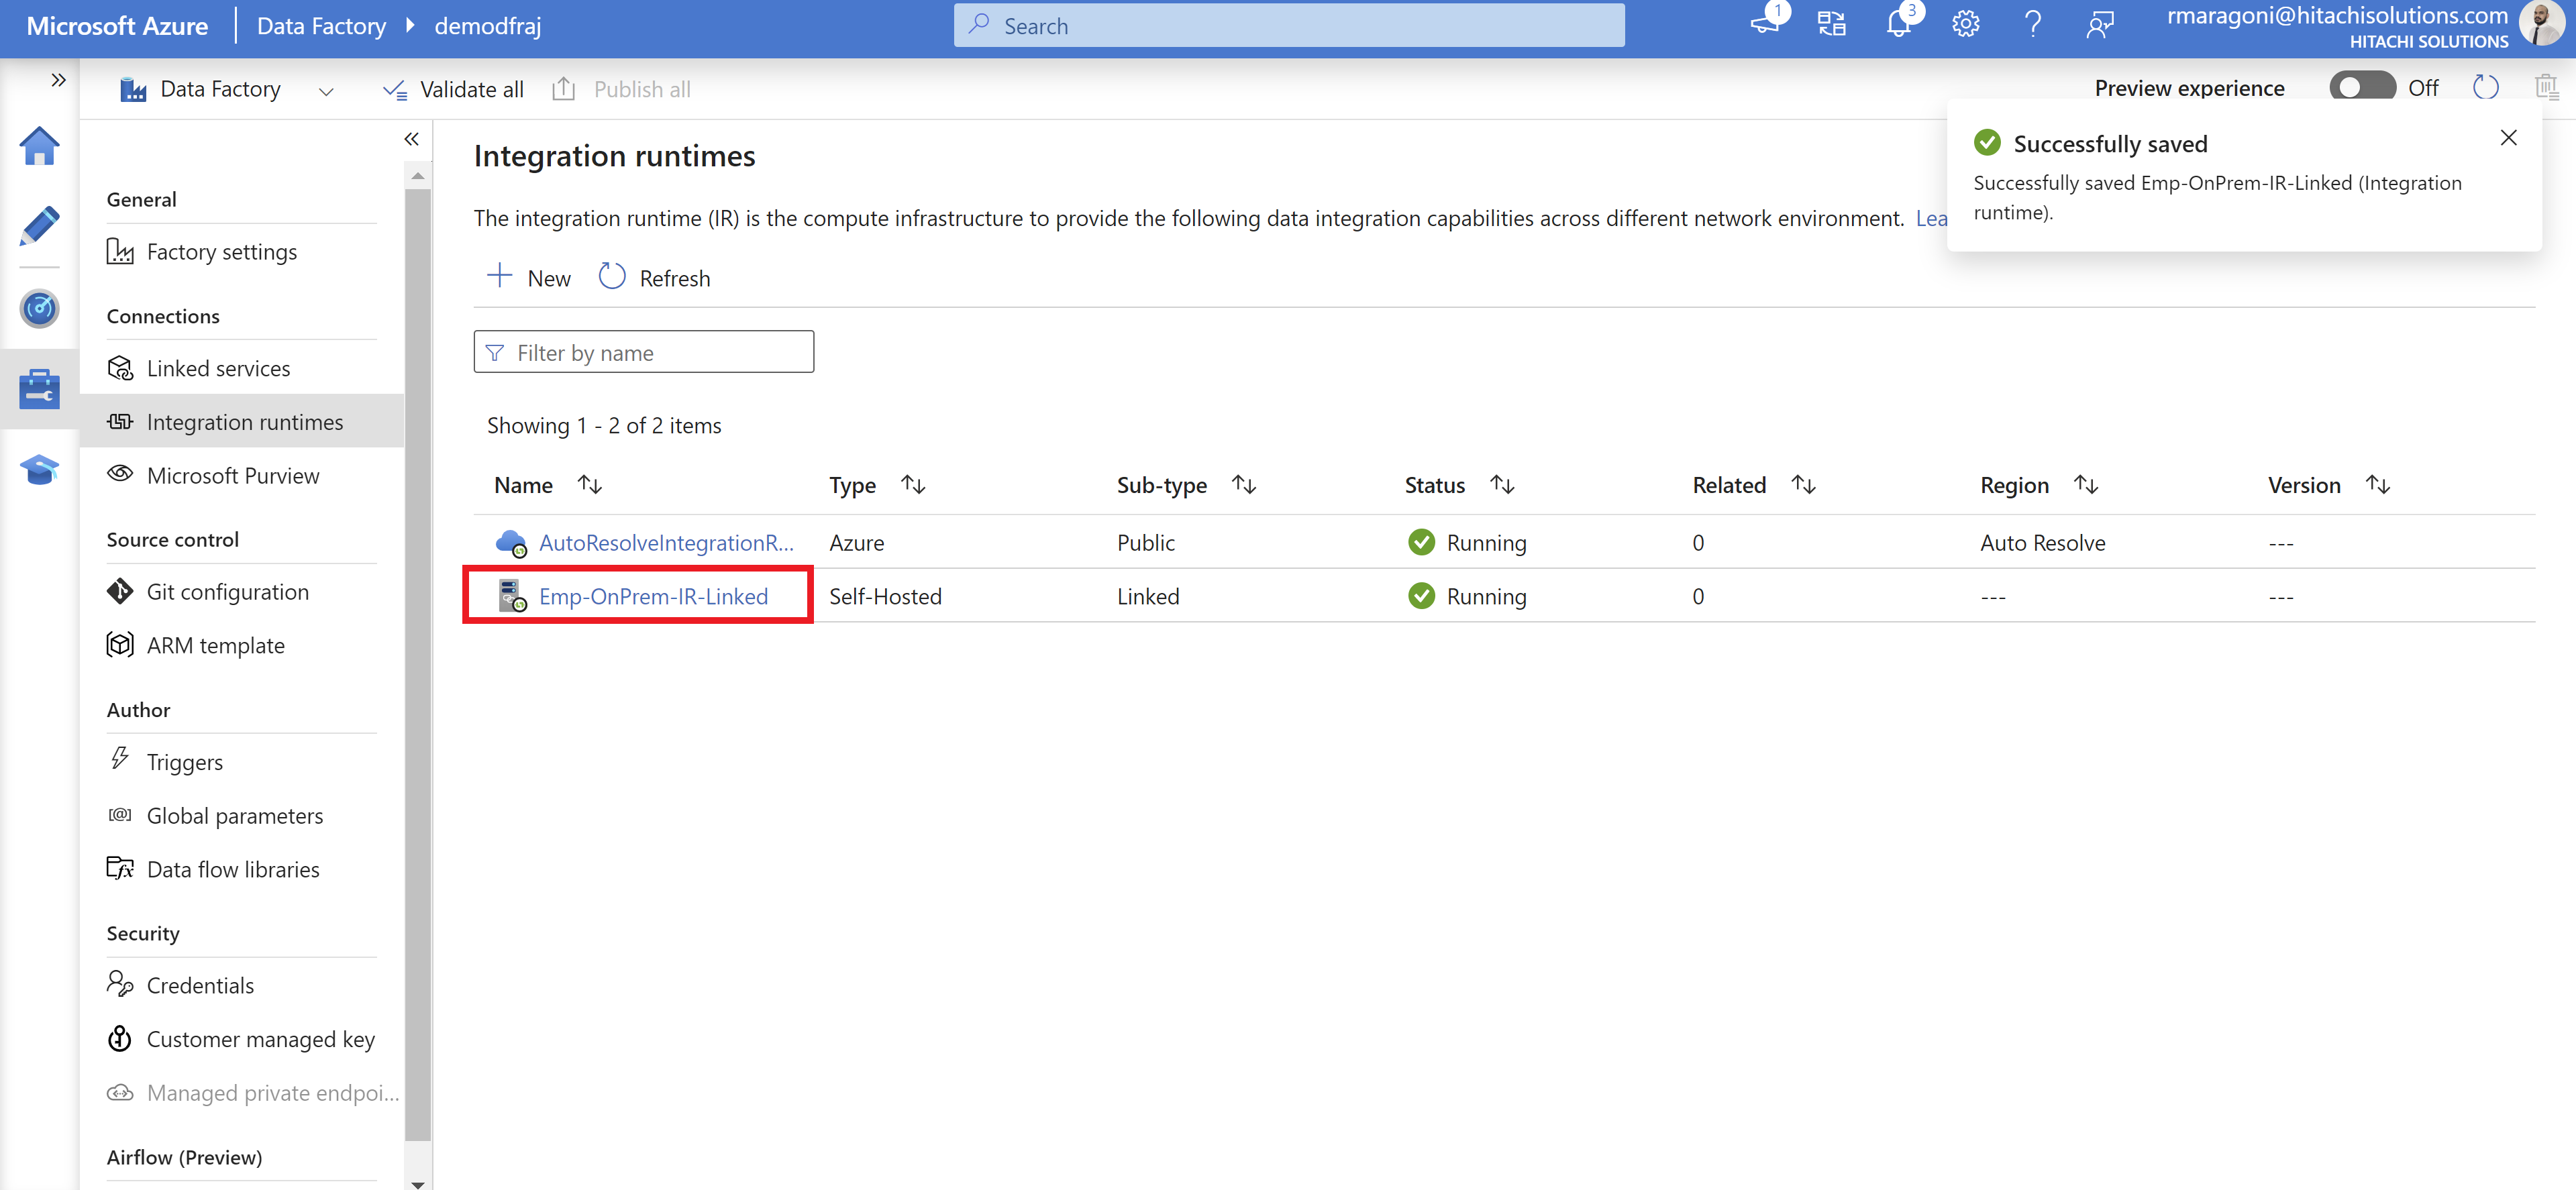Screen dimensions: 2576x1190
Task: Sort by Version column
Action: (x=2377, y=485)
